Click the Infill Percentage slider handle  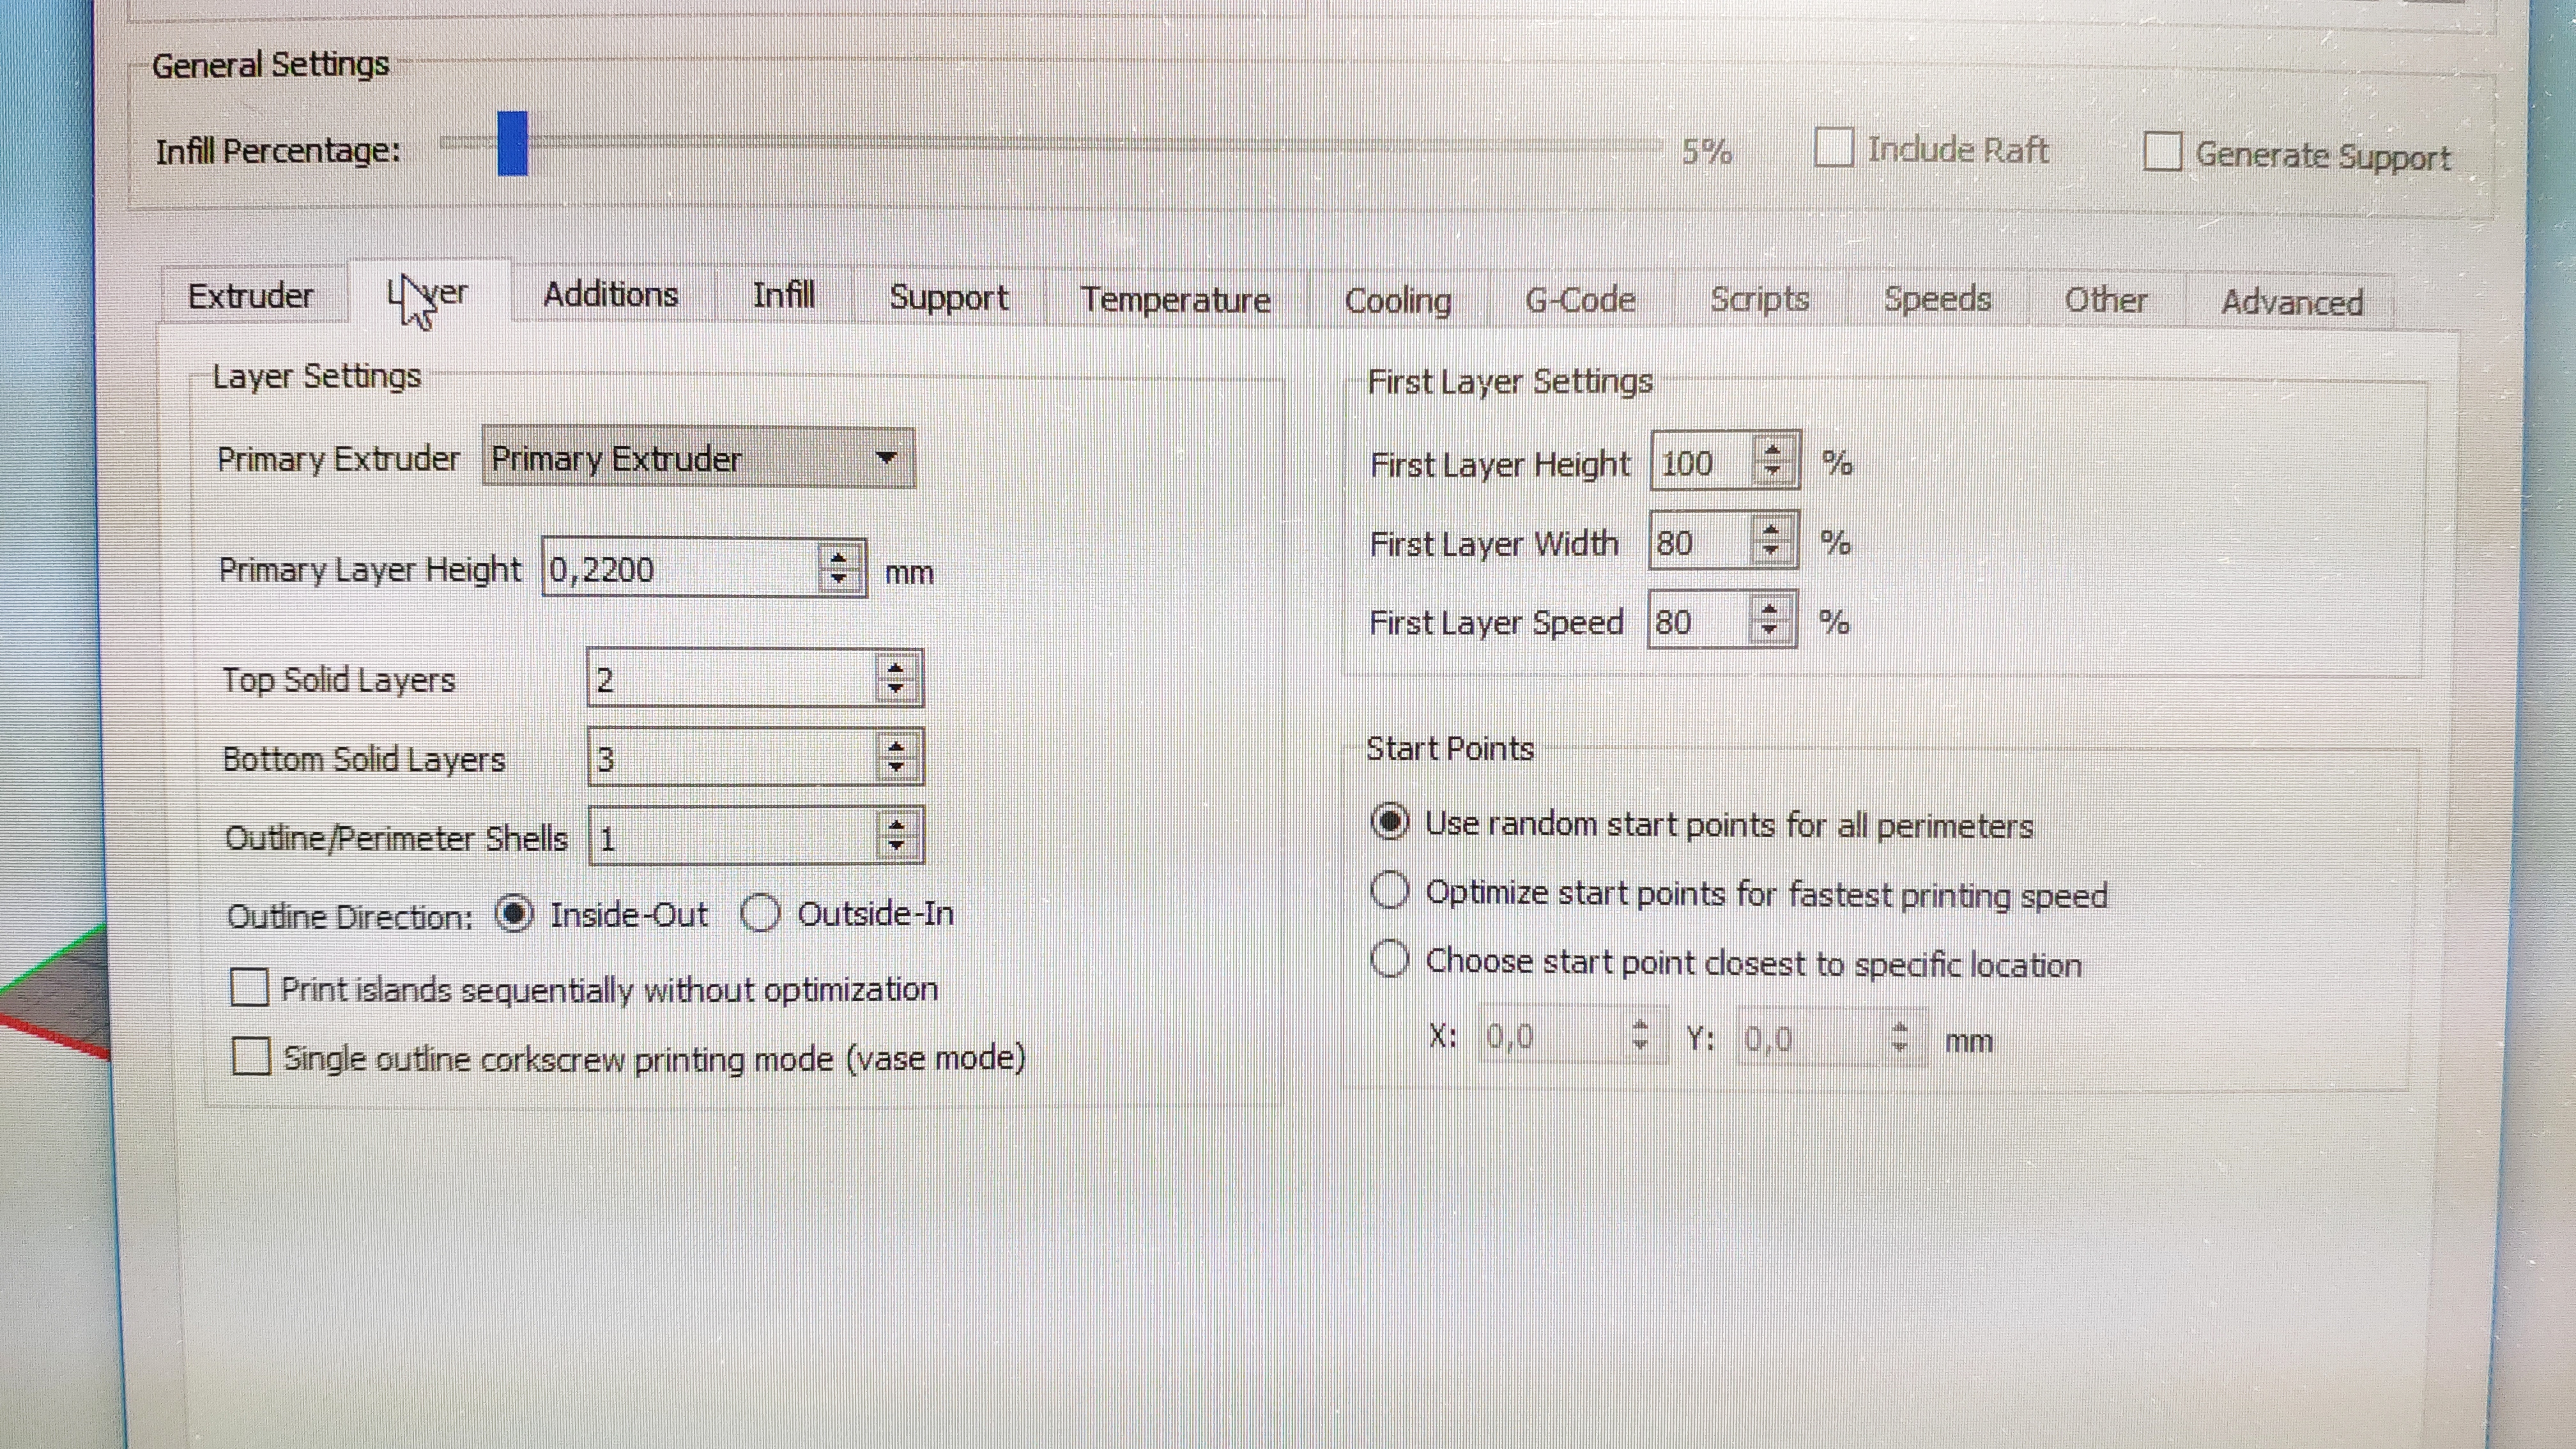[512, 144]
